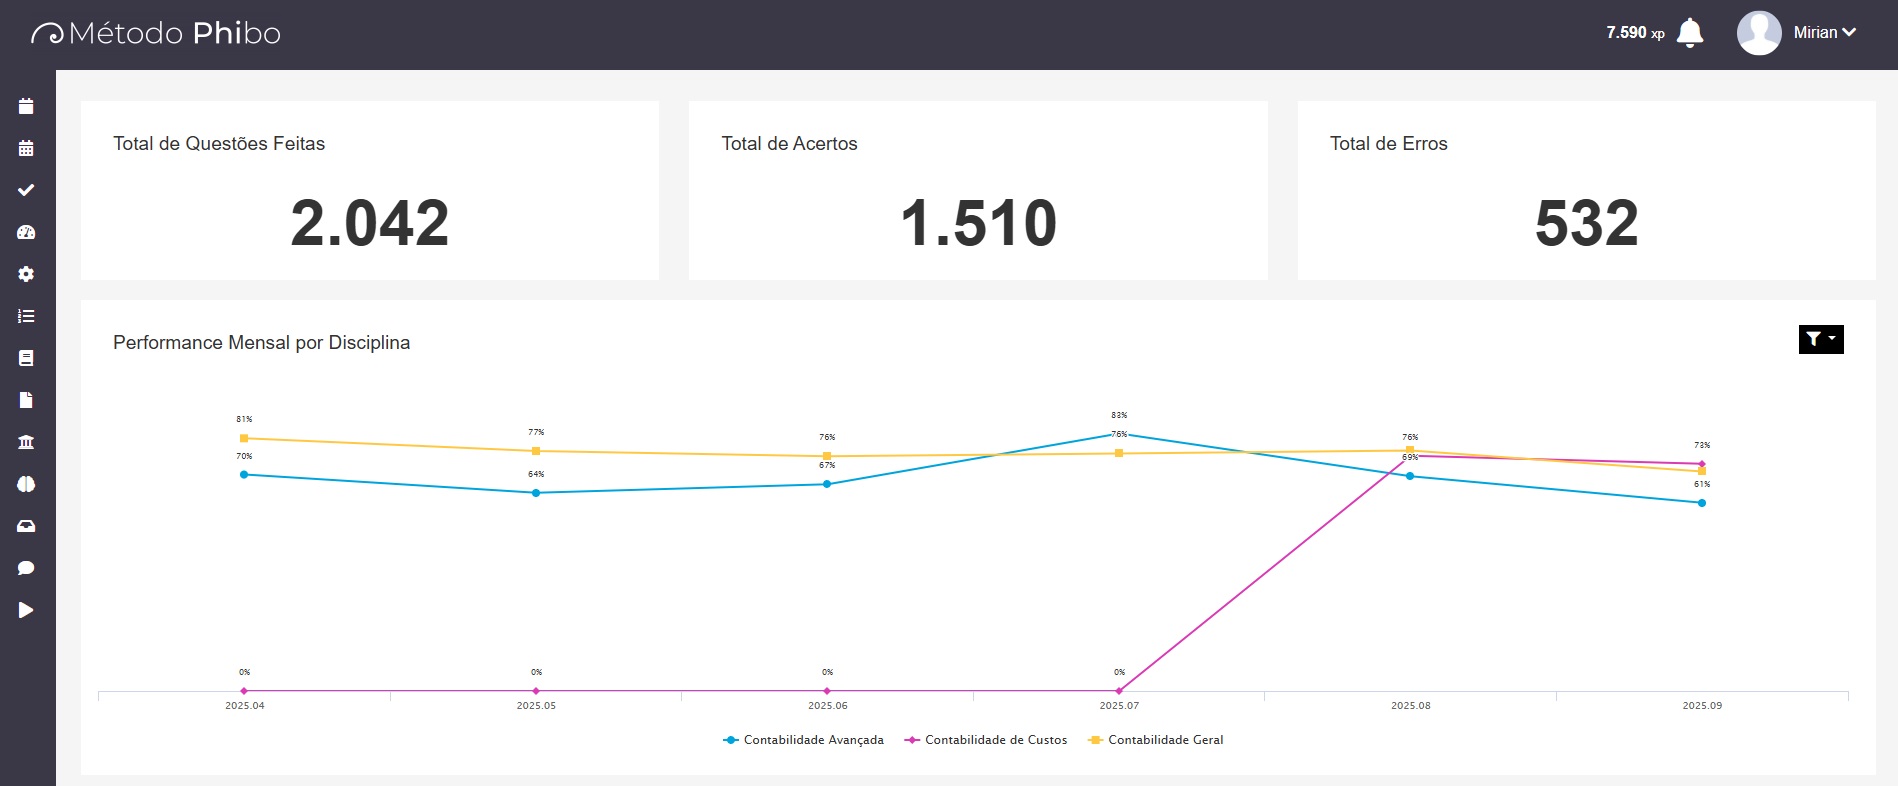Open the chart filter dropdown
Screen dimensions: 1898x786
click(1820, 340)
